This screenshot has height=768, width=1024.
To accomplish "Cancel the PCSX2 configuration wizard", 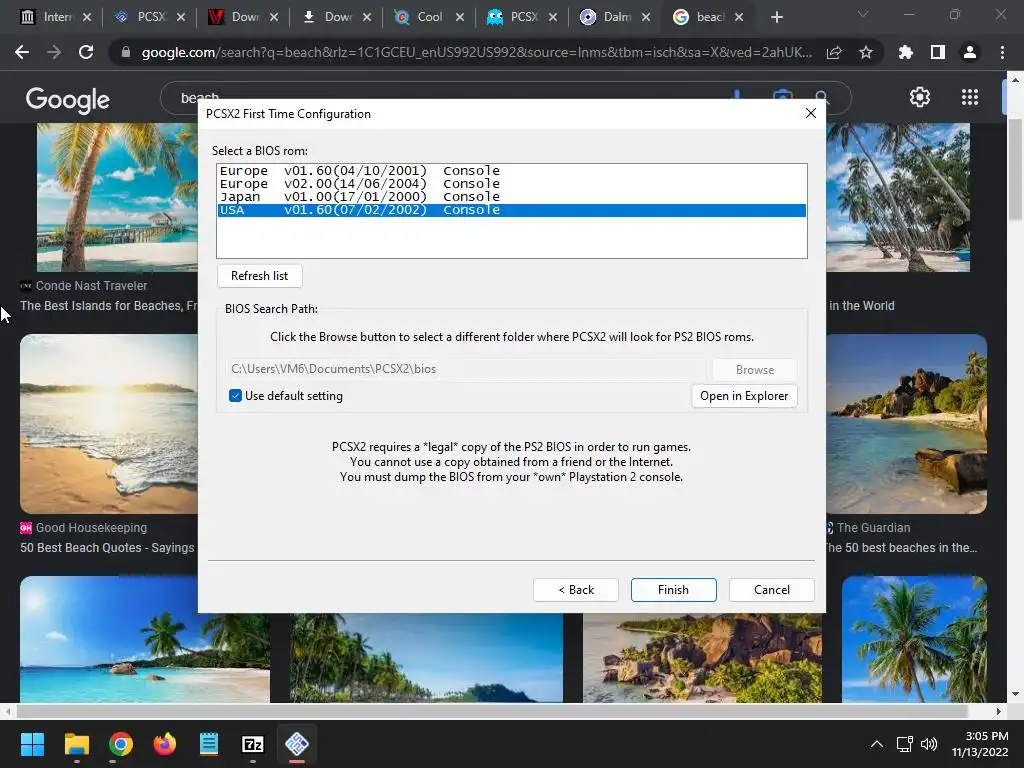I will tap(771, 590).
